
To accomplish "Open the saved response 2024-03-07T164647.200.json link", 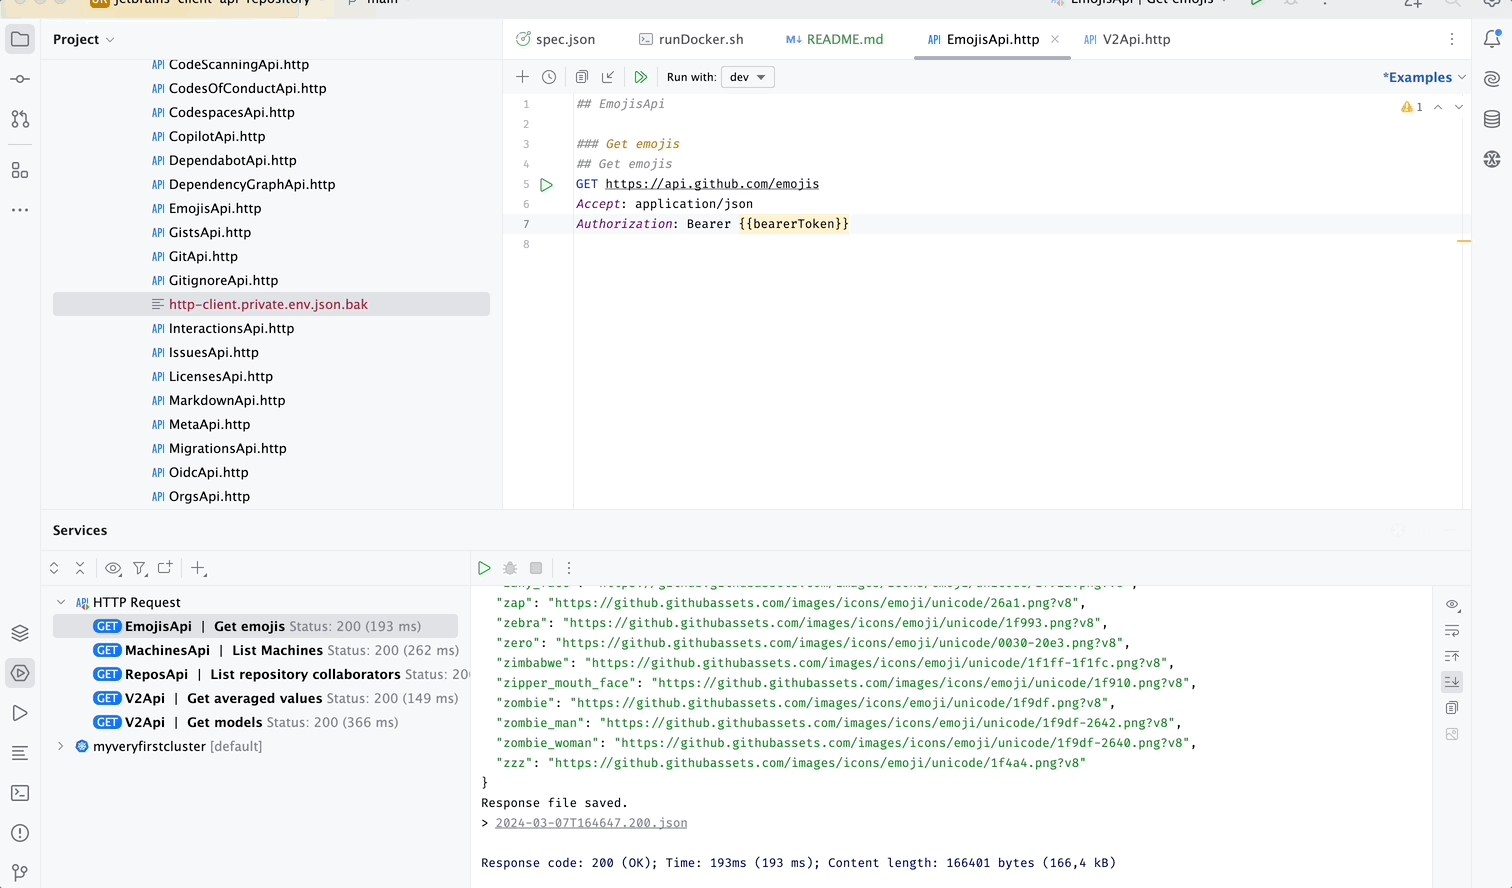I will [591, 823].
